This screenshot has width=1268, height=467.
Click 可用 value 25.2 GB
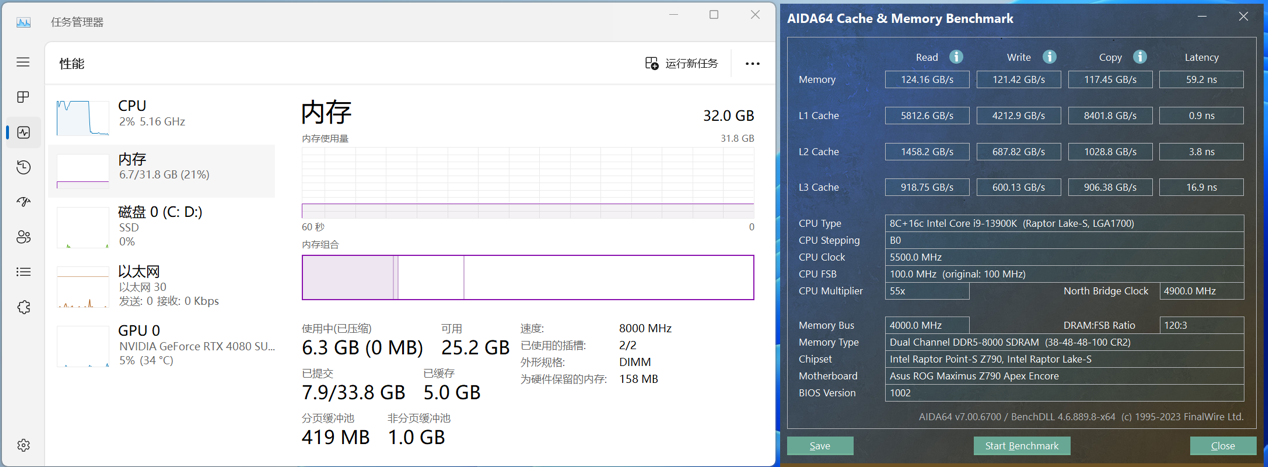pyautogui.click(x=475, y=348)
